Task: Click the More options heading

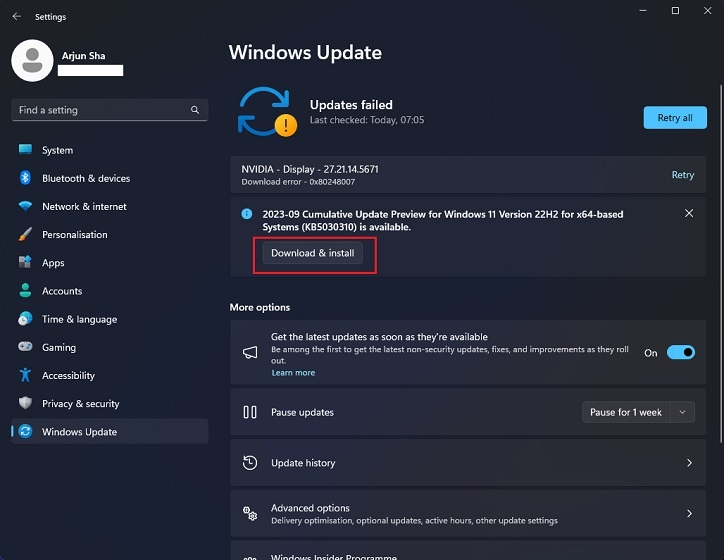Action: coord(259,307)
